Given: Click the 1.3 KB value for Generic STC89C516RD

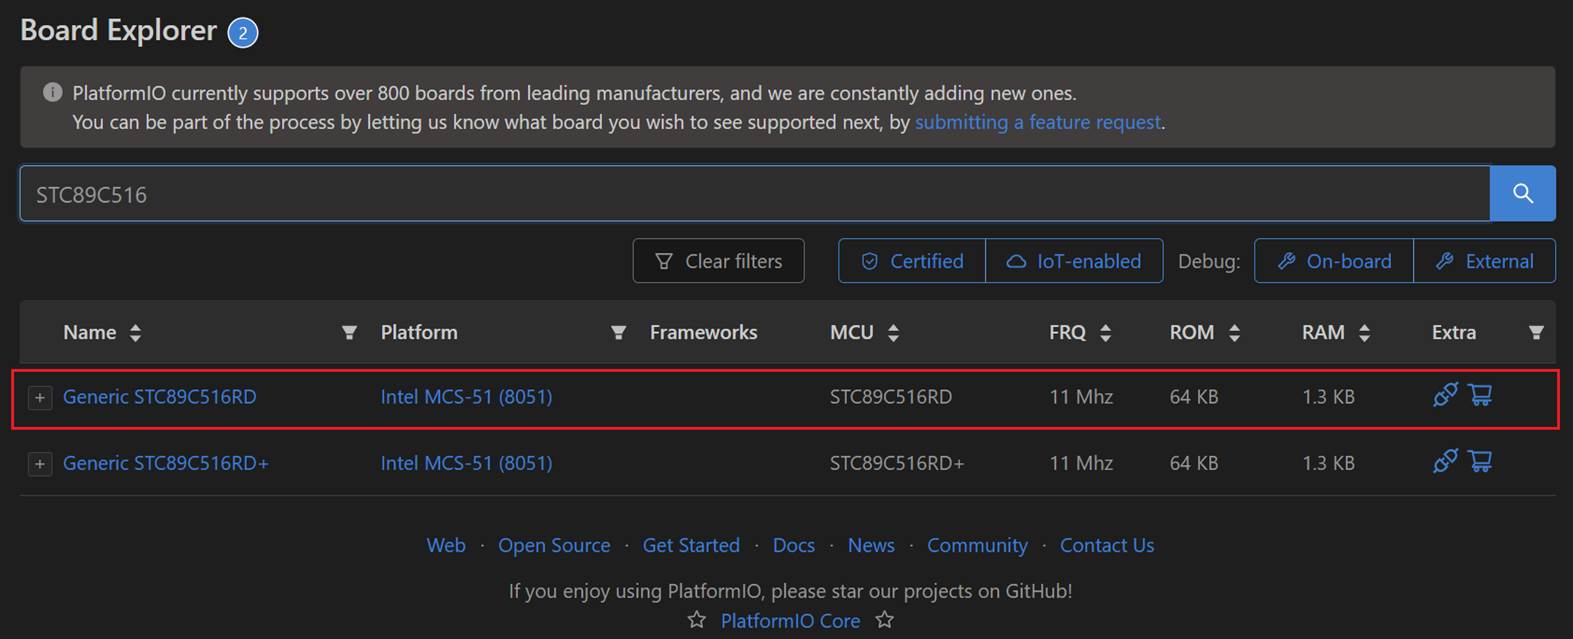Looking at the screenshot, I should click(x=1328, y=397).
